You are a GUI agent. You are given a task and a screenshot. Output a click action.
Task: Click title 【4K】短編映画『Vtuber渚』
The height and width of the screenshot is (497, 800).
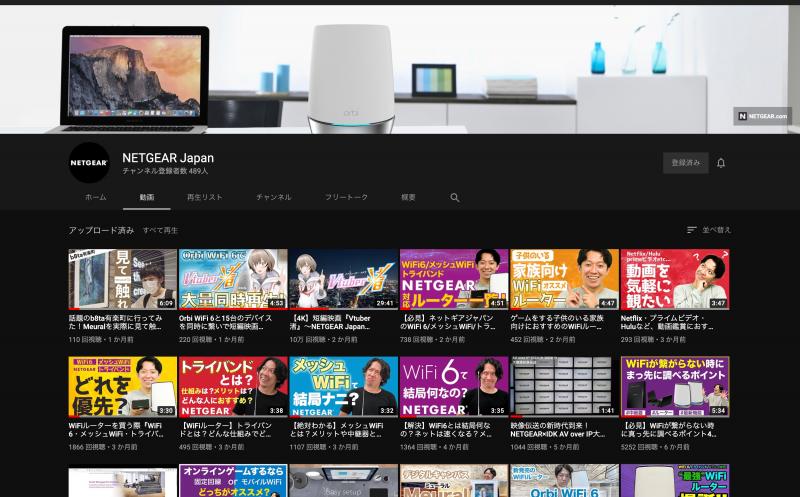pos(330,322)
